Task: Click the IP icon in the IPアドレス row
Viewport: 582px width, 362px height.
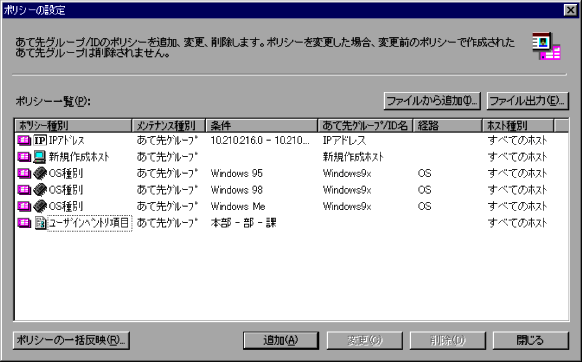Action: click(x=40, y=140)
